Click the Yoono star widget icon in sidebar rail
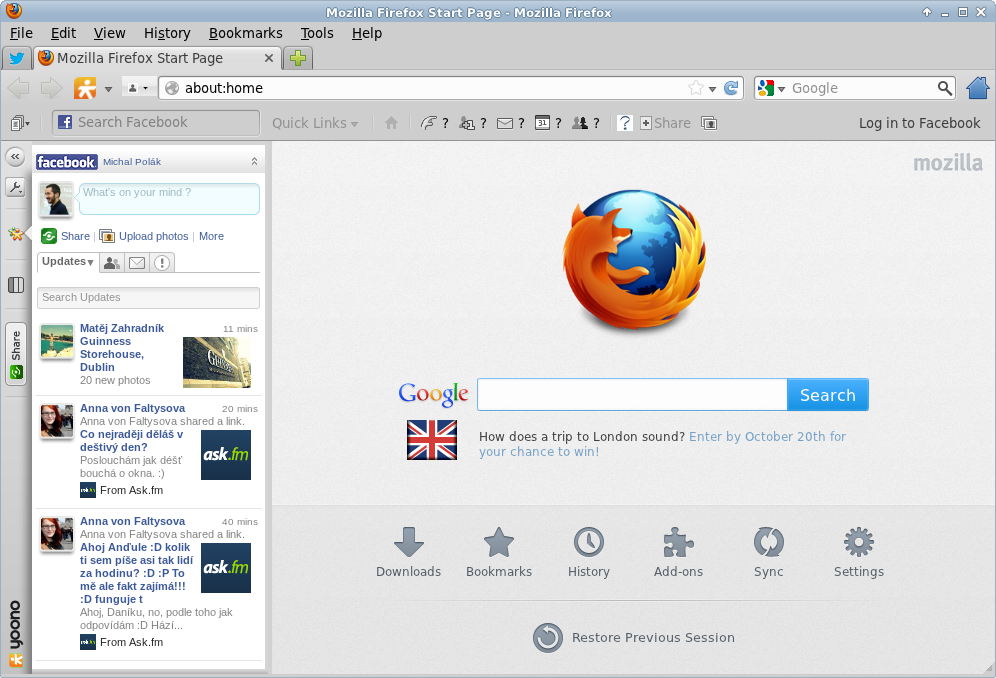996x678 pixels. [x=16, y=234]
